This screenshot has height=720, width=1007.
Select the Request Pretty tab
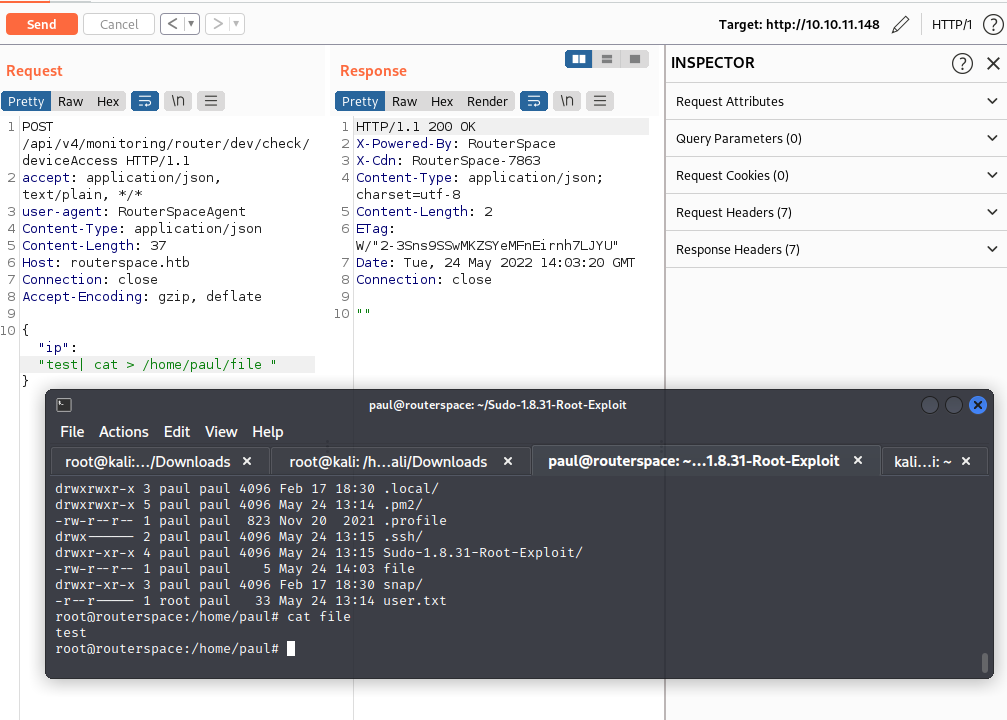(x=26, y=101)
